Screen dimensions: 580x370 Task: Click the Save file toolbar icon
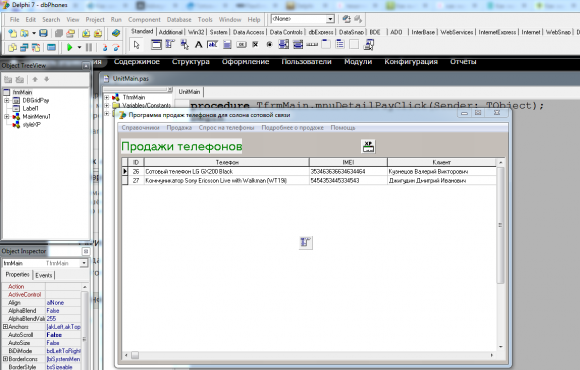tap(43, 33)
